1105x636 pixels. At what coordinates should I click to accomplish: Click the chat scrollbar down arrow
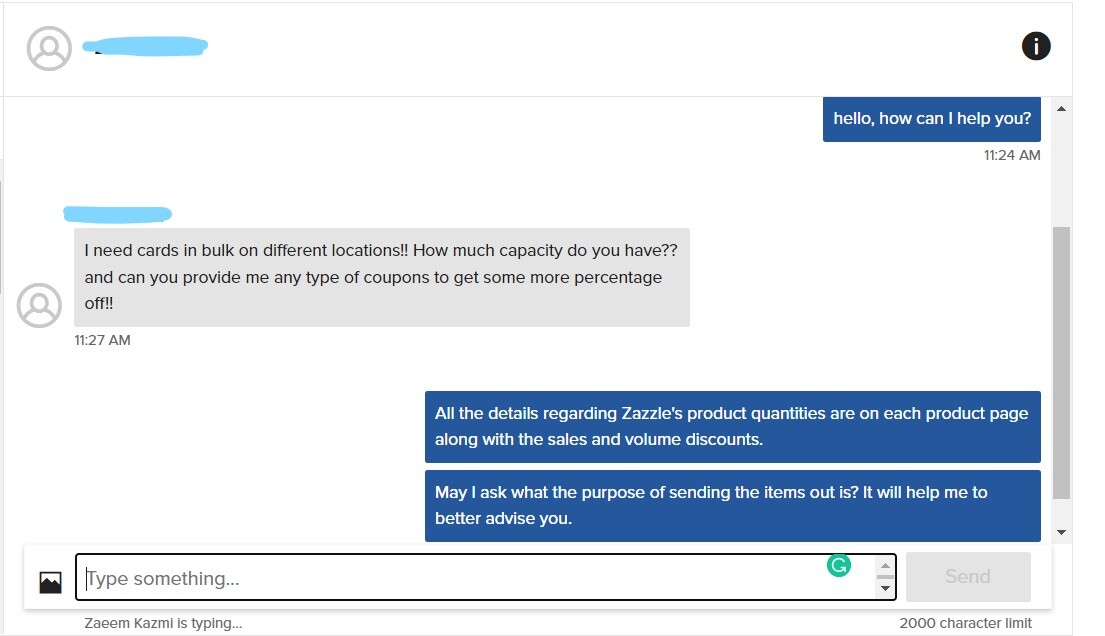pos(1061,532)
